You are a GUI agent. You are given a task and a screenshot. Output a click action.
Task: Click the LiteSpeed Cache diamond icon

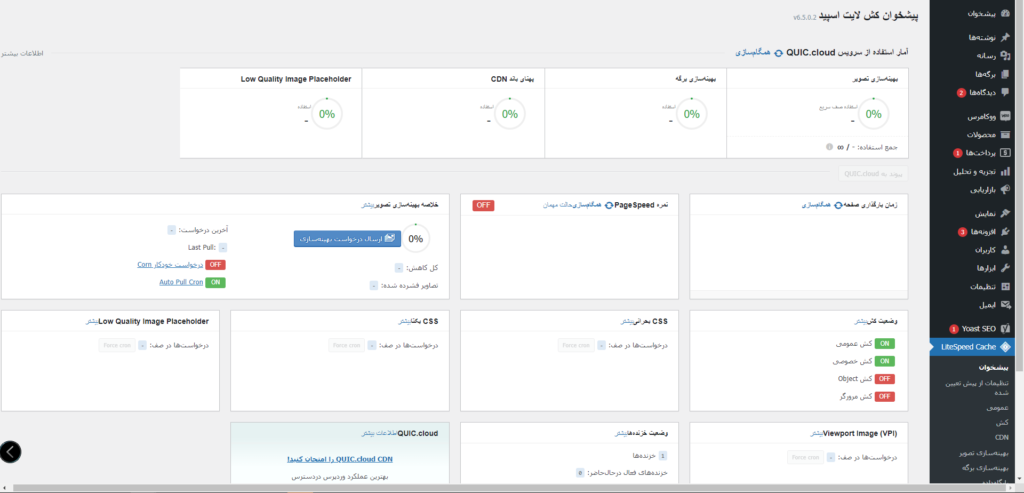pos(1005,347)
